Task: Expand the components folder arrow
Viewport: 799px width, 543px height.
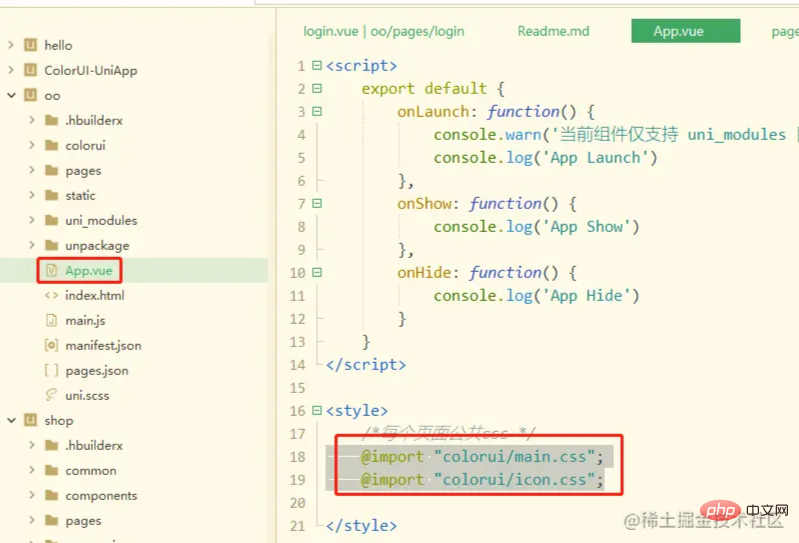Action: [32, 495]
